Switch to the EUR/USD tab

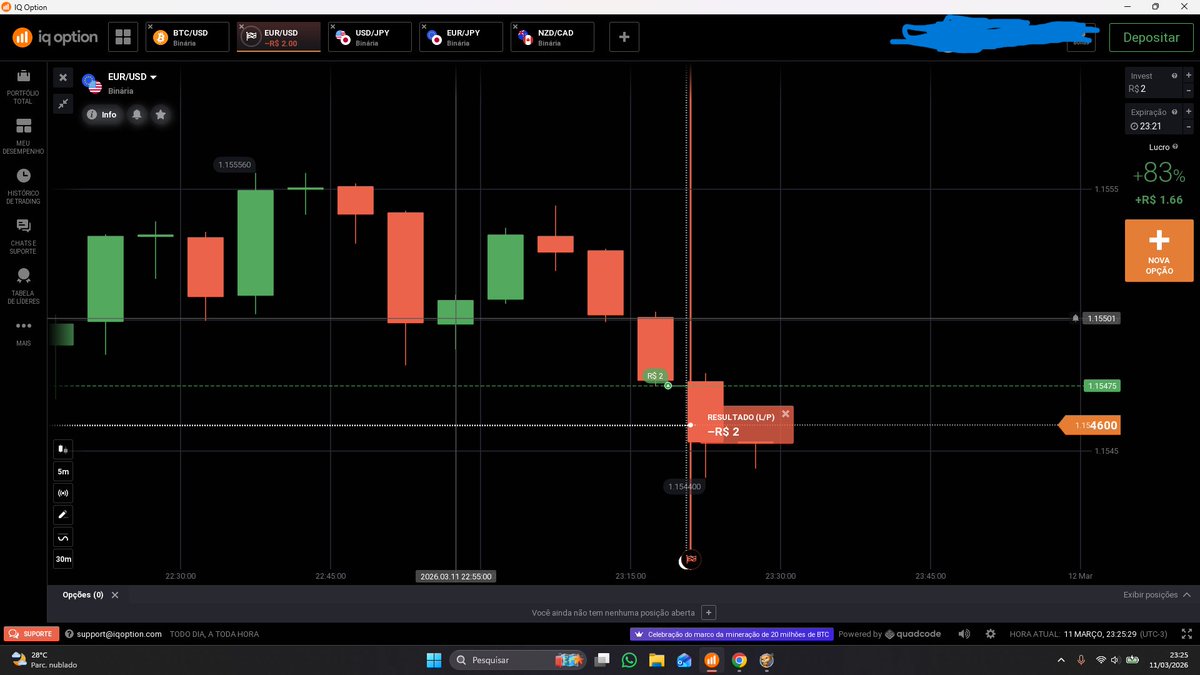279,37
